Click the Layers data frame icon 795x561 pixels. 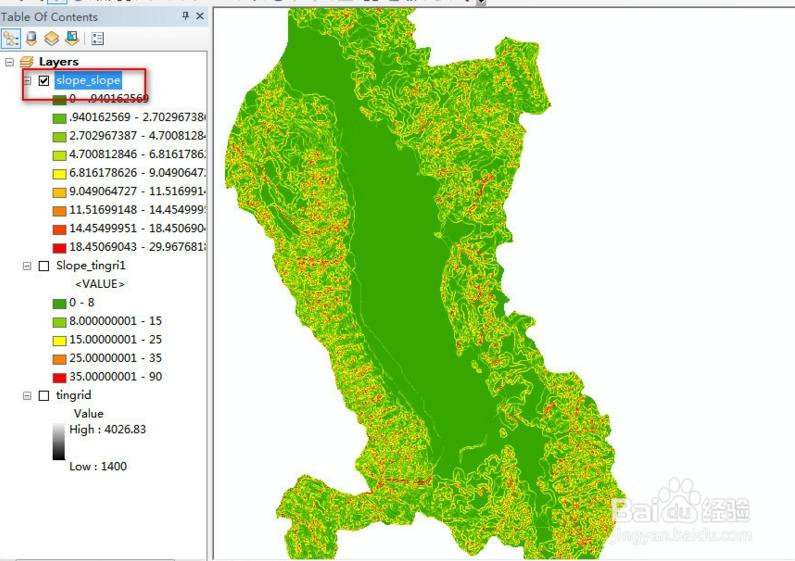(26, 62)
